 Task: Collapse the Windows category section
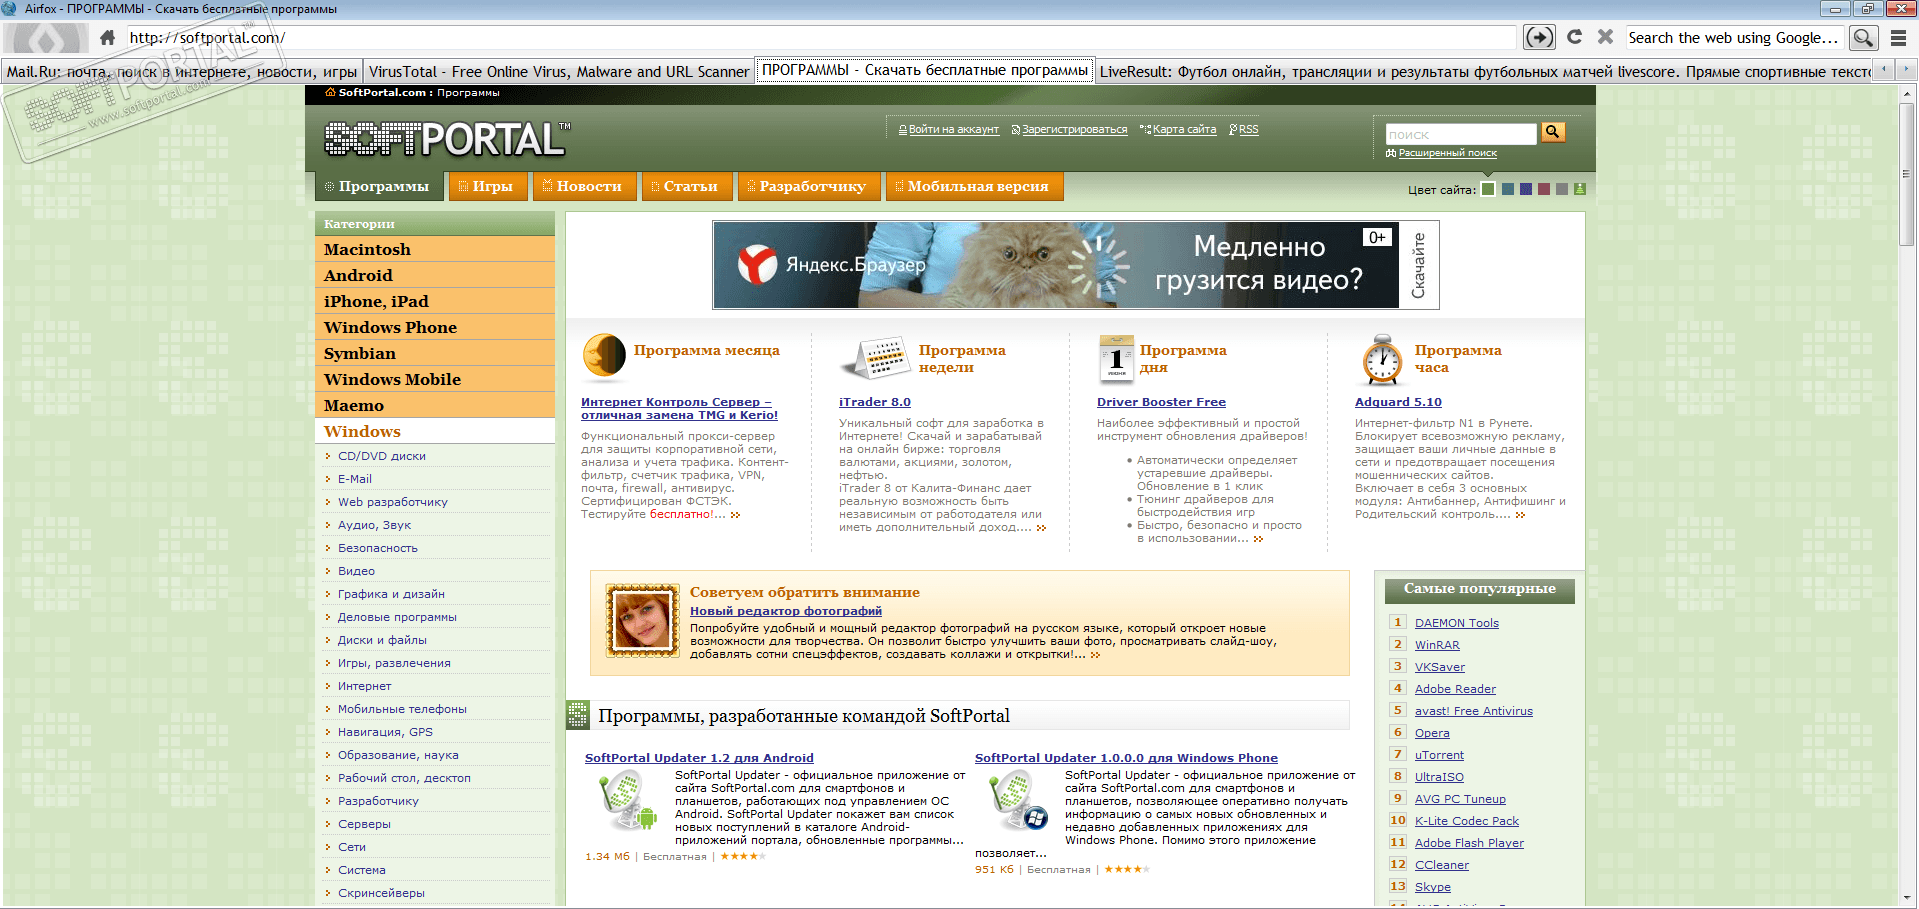tap(435, 431)
